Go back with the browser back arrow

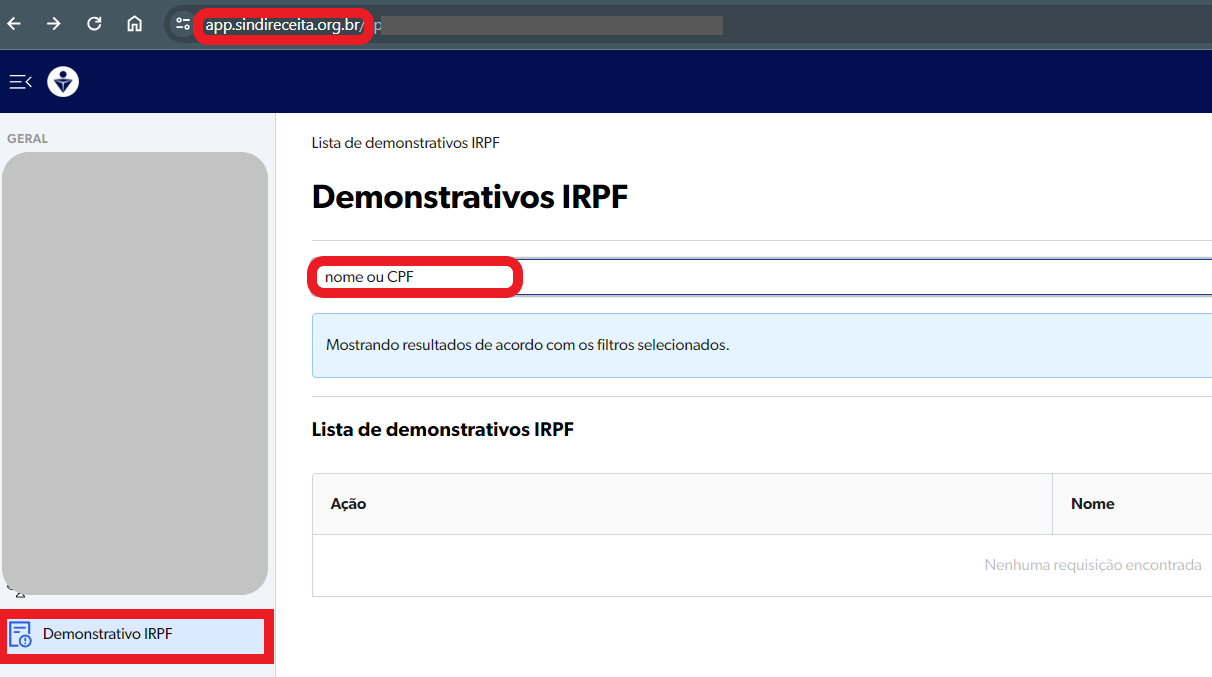(14, 24)
